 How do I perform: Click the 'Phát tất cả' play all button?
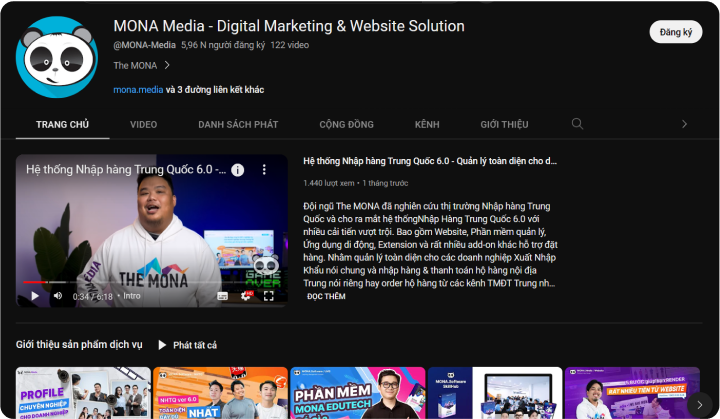187,345
